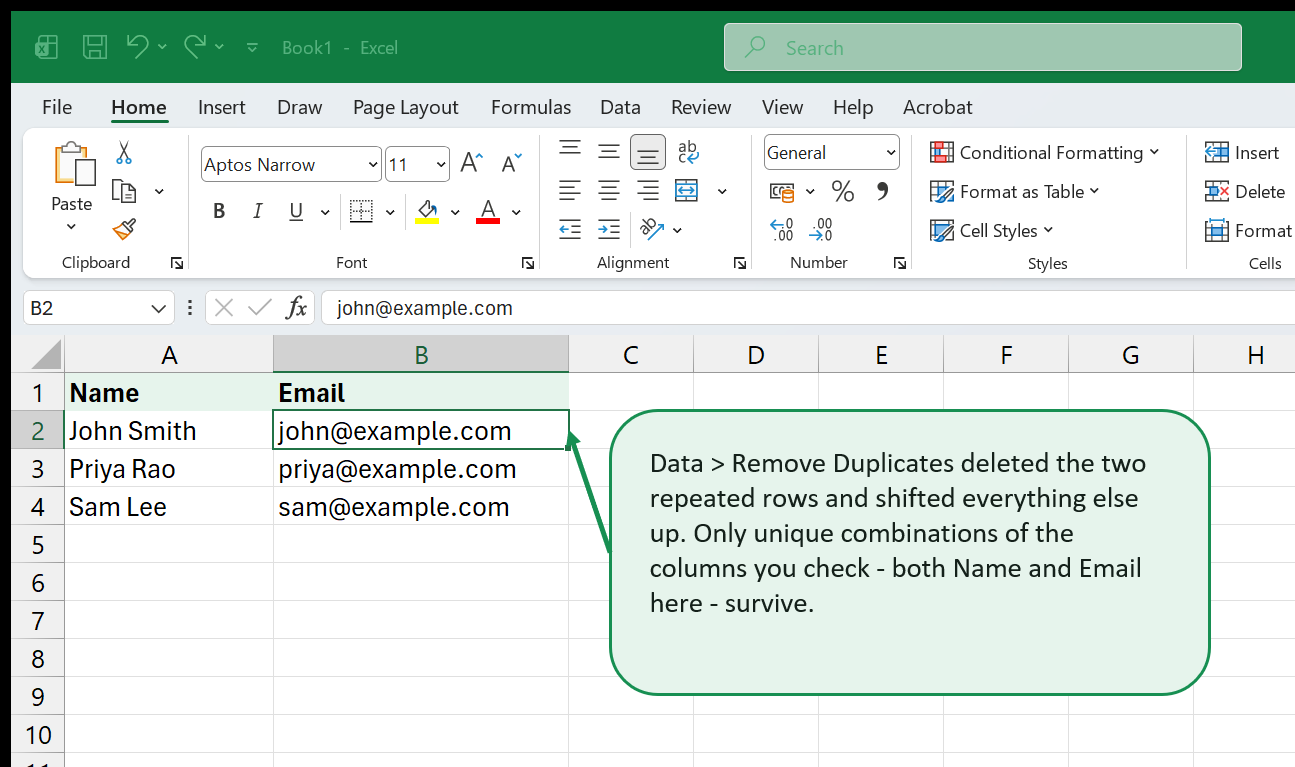Open the Font settings dialog launcher
The width and height of the screenshot is (1295, 767).
[x=527, y=263]
